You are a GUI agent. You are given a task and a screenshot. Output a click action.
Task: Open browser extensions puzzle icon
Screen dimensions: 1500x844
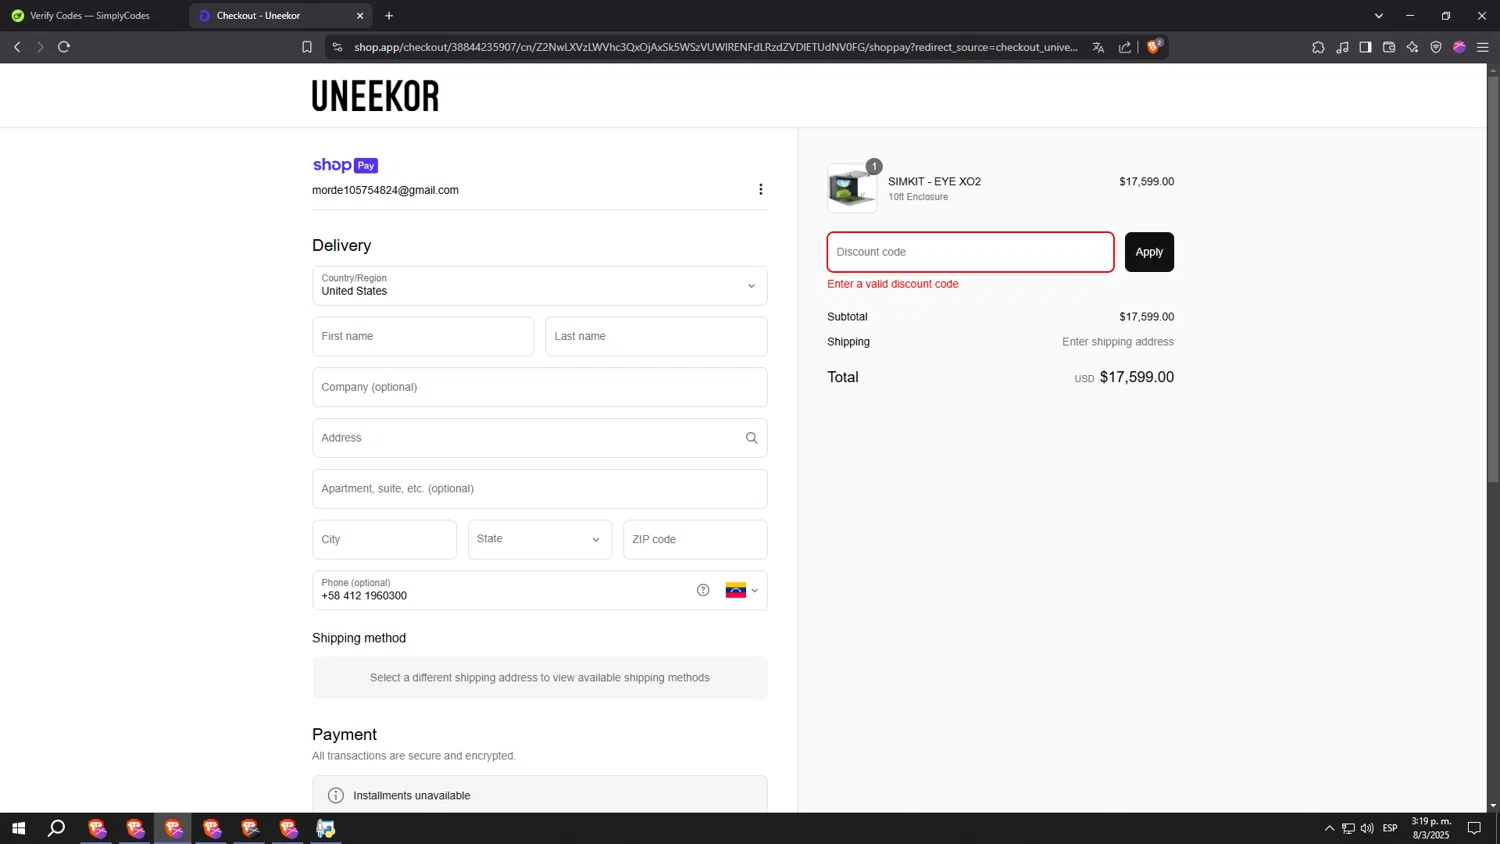click(1318, 47)
